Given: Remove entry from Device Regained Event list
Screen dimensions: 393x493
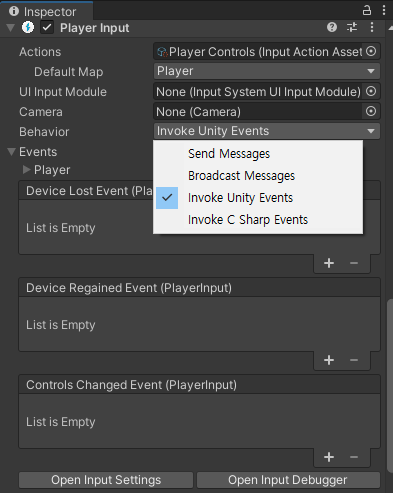Looking at the screenshot, I should (354, 360).
